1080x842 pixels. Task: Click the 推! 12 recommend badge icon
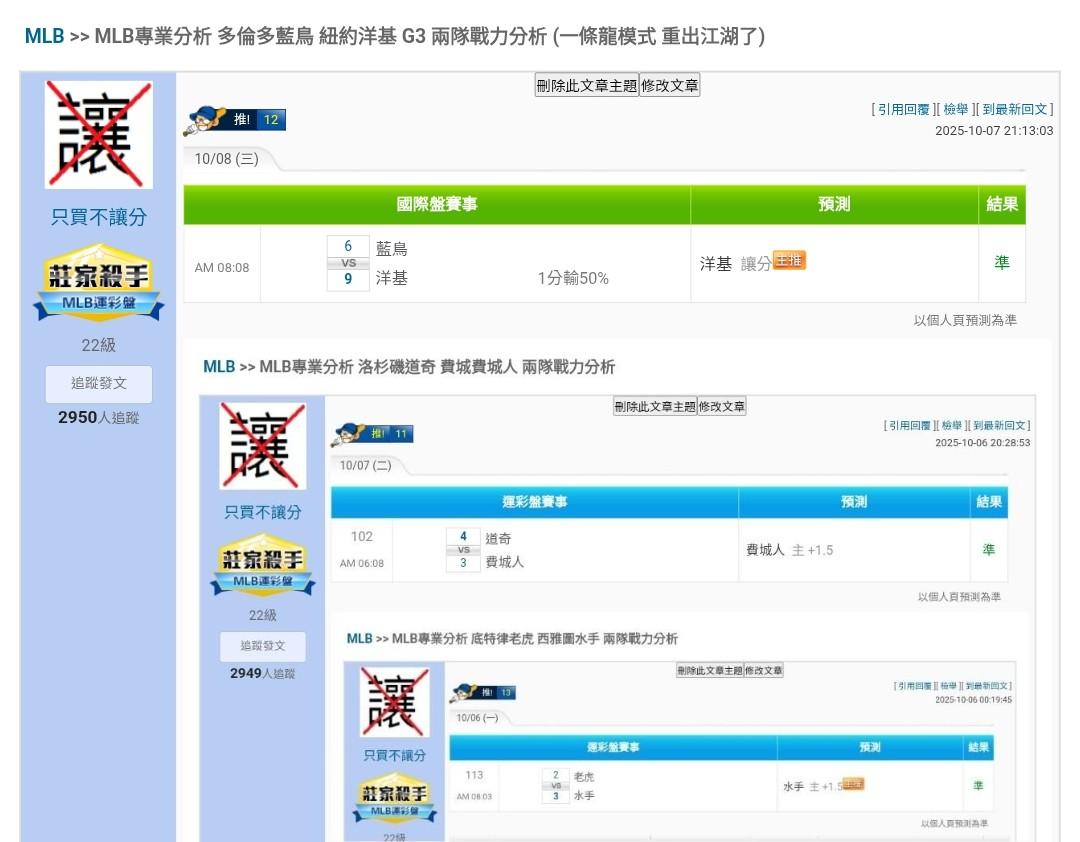pos(235,120)
